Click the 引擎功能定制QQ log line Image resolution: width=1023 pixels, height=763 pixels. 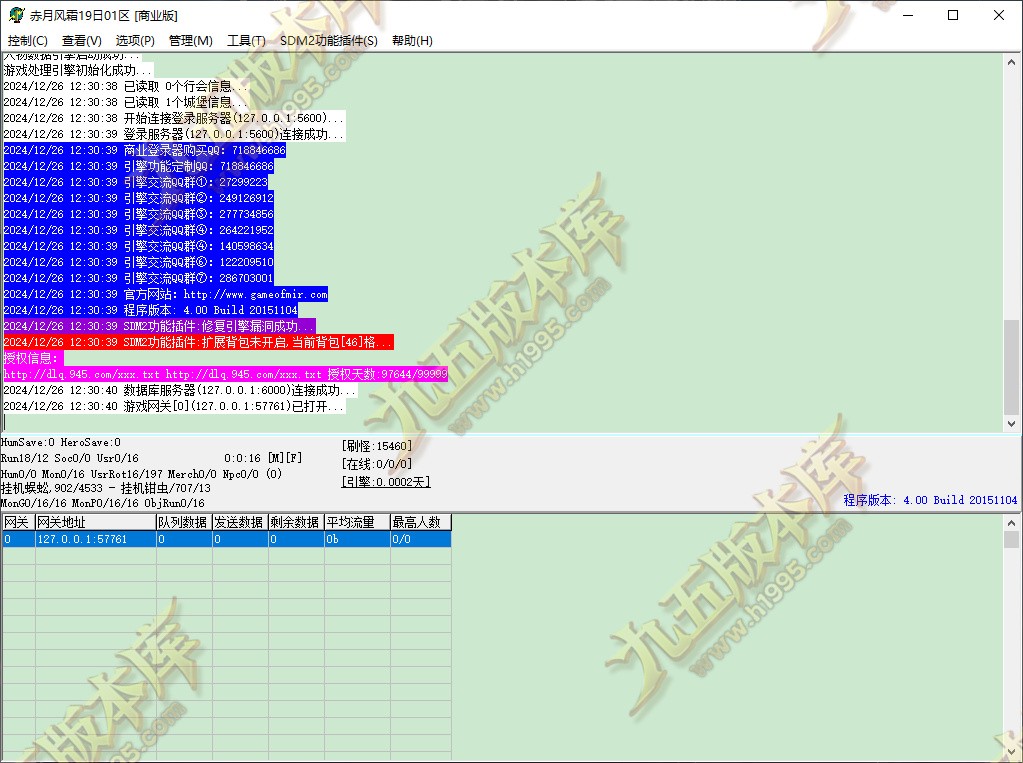[x=138, y=166]
